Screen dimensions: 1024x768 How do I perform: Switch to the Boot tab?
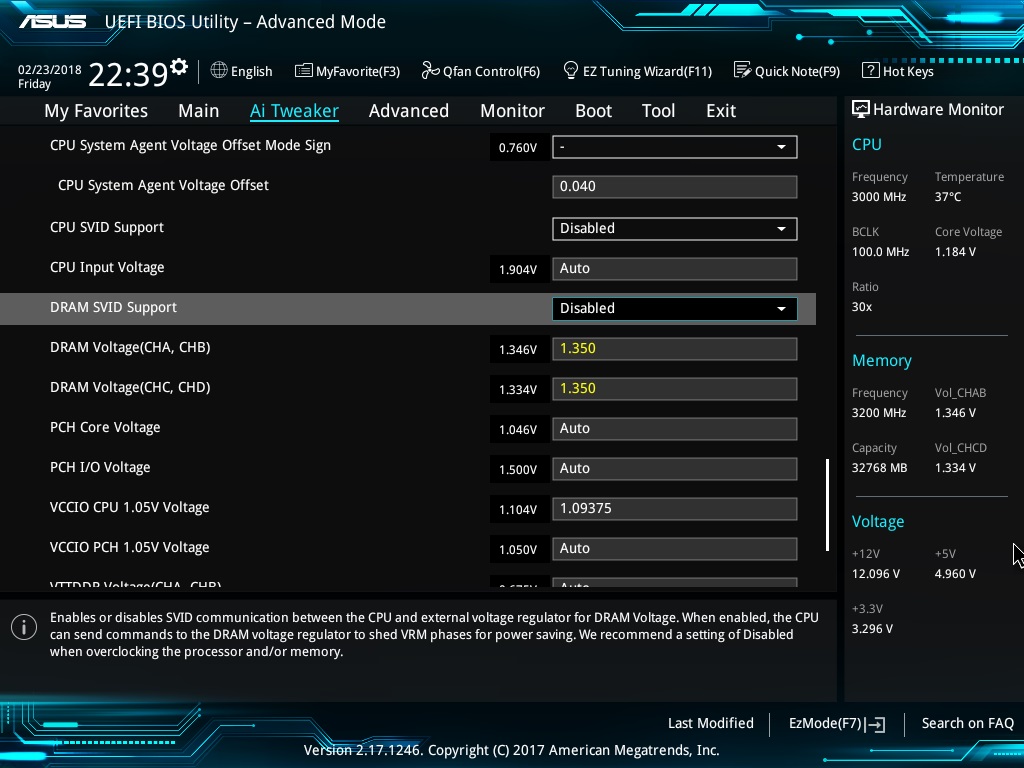click(593, 111)
